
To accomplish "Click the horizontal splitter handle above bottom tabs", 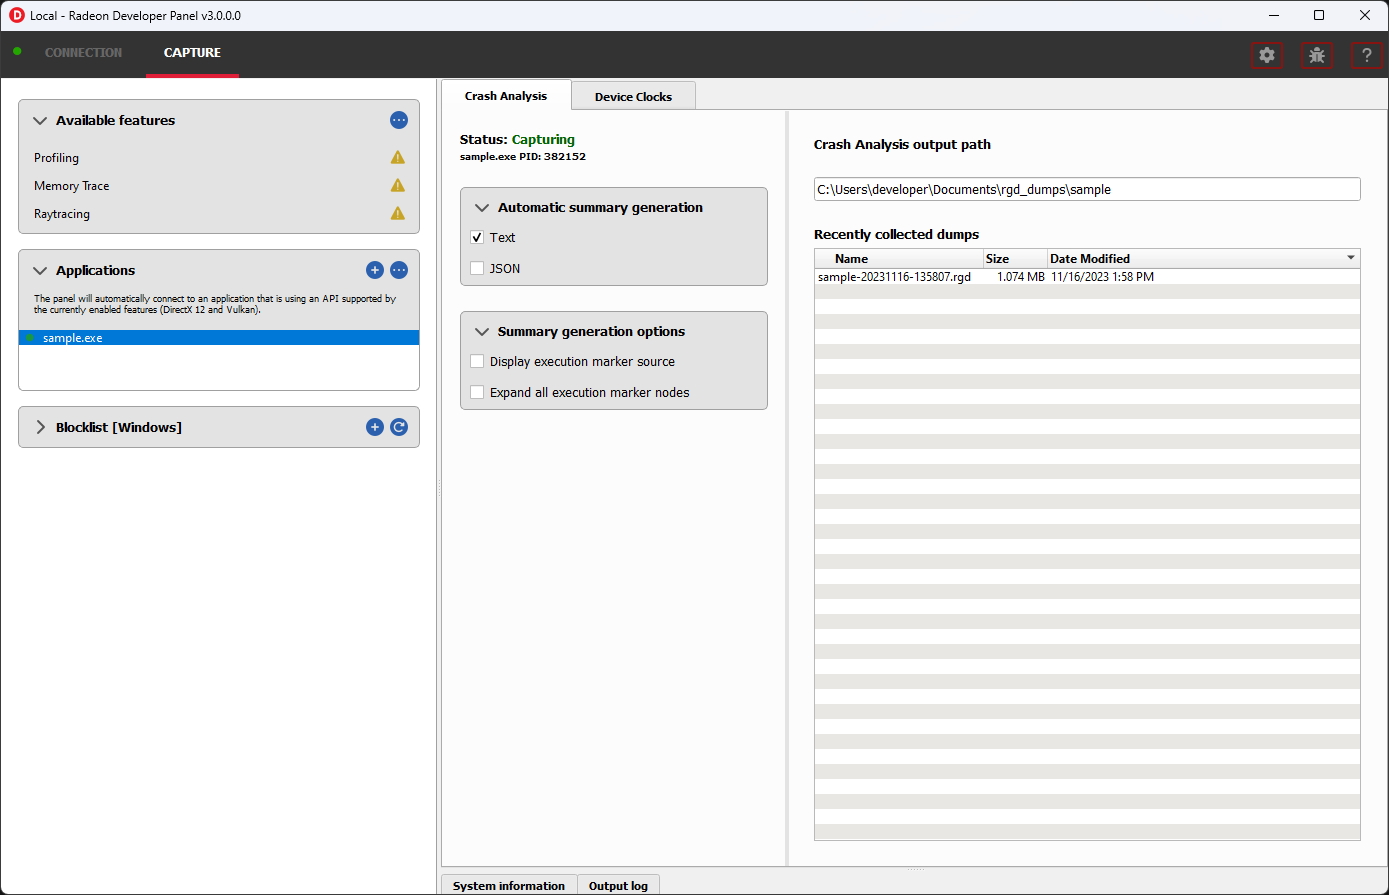I will click(915, 869).
